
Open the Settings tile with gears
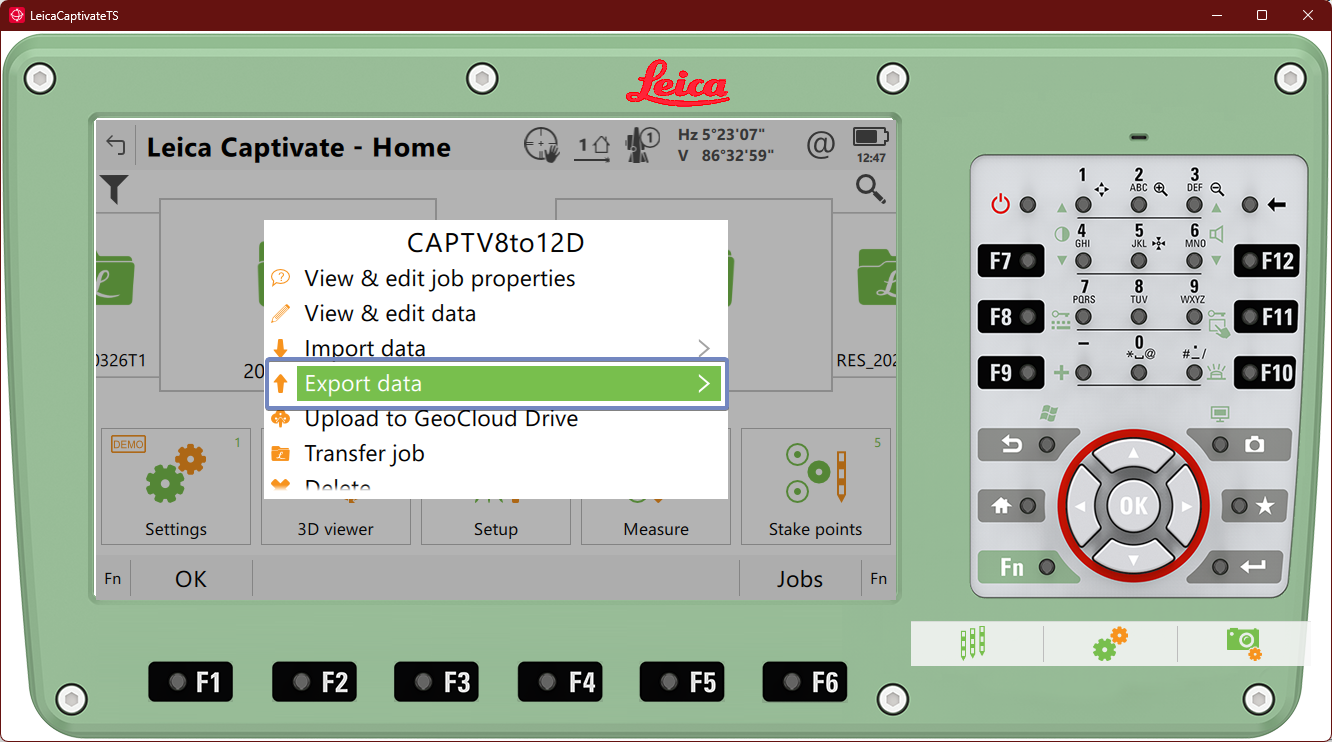[x=176, y=487]
